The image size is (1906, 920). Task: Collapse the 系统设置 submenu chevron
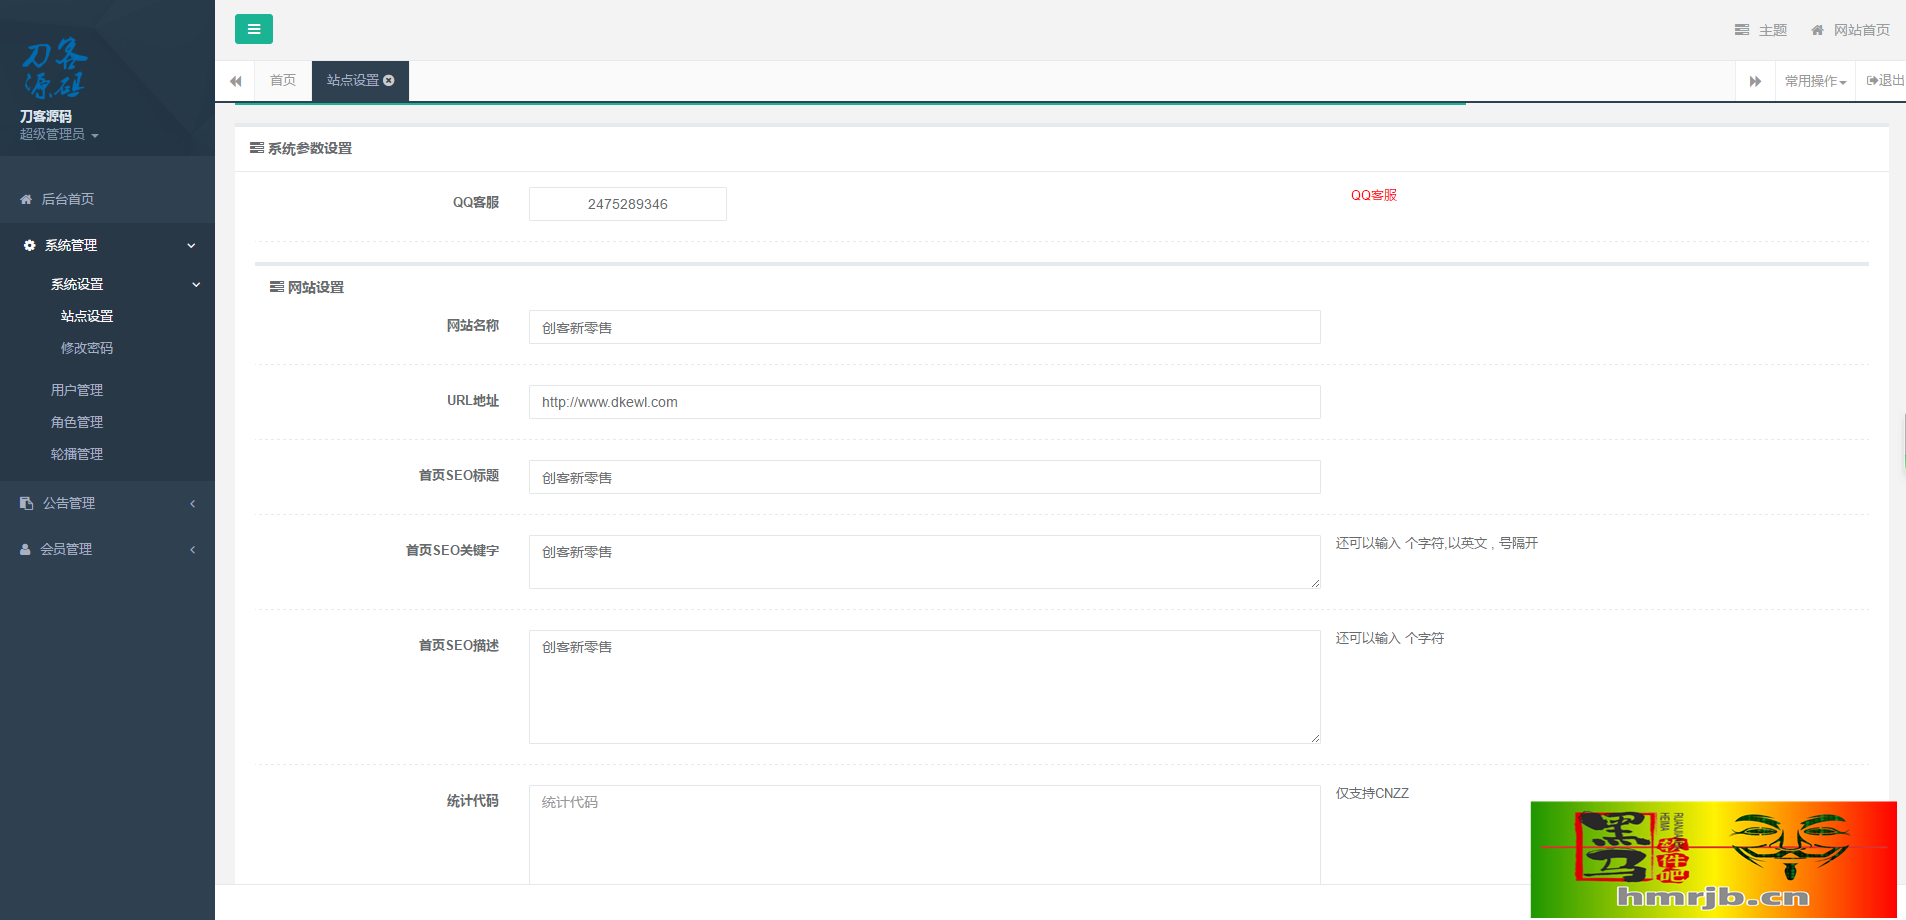(x=196, y=284)
